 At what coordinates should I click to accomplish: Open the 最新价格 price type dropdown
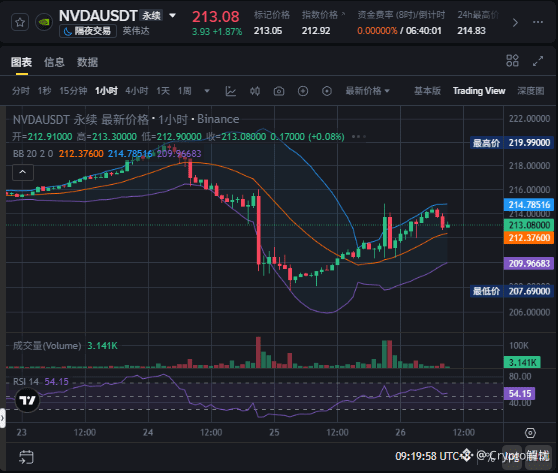(x=368, y=91)
